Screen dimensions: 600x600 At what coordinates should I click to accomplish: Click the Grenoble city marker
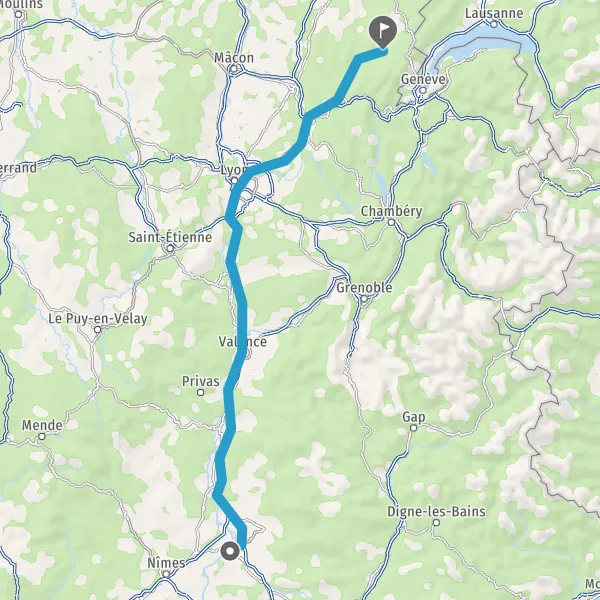coord(364,299)
